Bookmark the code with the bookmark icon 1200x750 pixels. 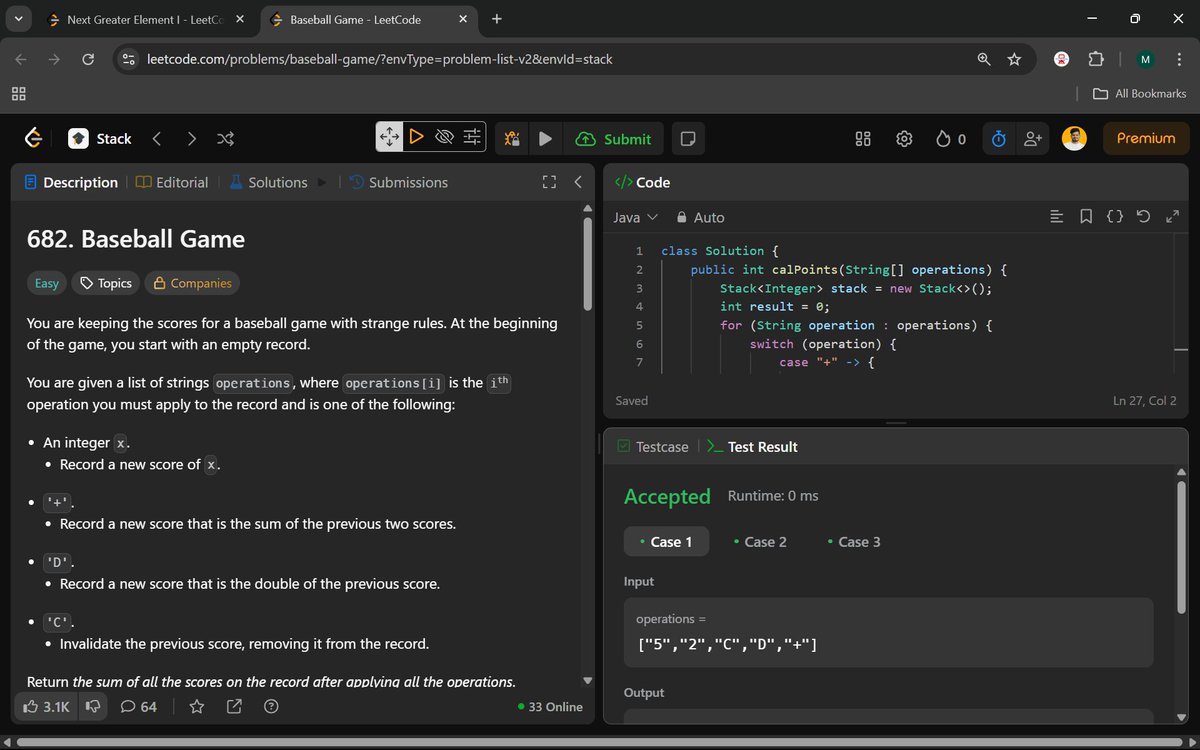(1086, 216)
